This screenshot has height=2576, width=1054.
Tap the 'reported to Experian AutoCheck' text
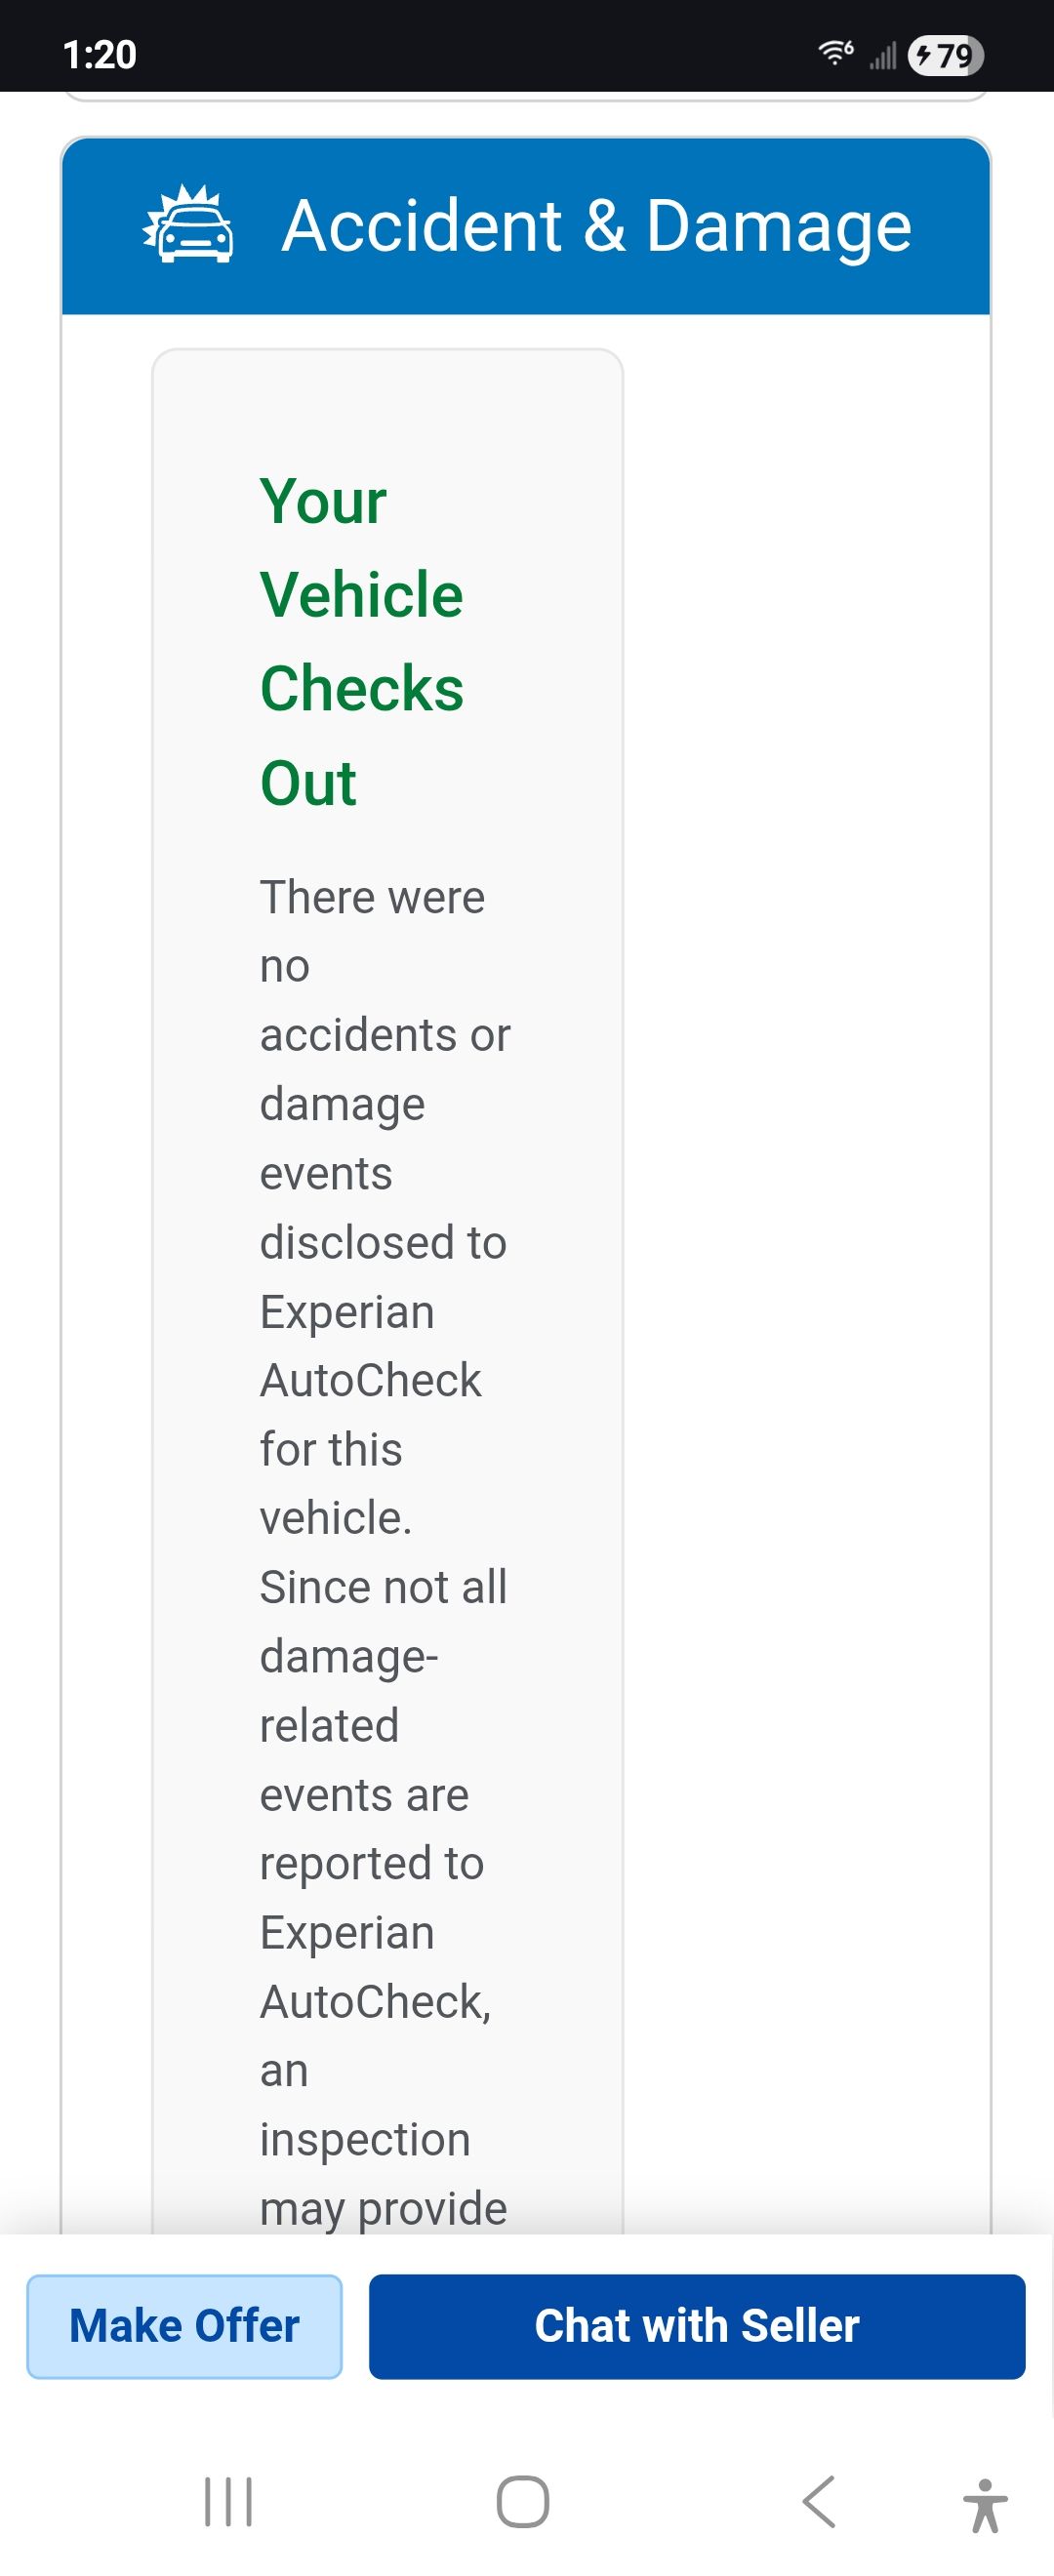coord(375,1932)
